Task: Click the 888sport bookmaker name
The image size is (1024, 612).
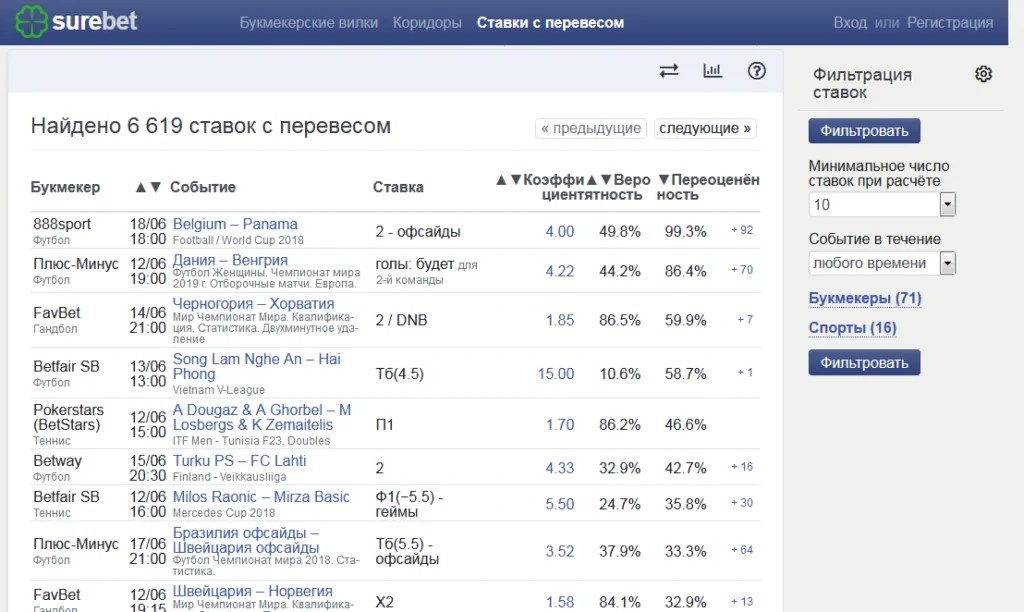Action: pyautogui.click(x=62, y=224)
